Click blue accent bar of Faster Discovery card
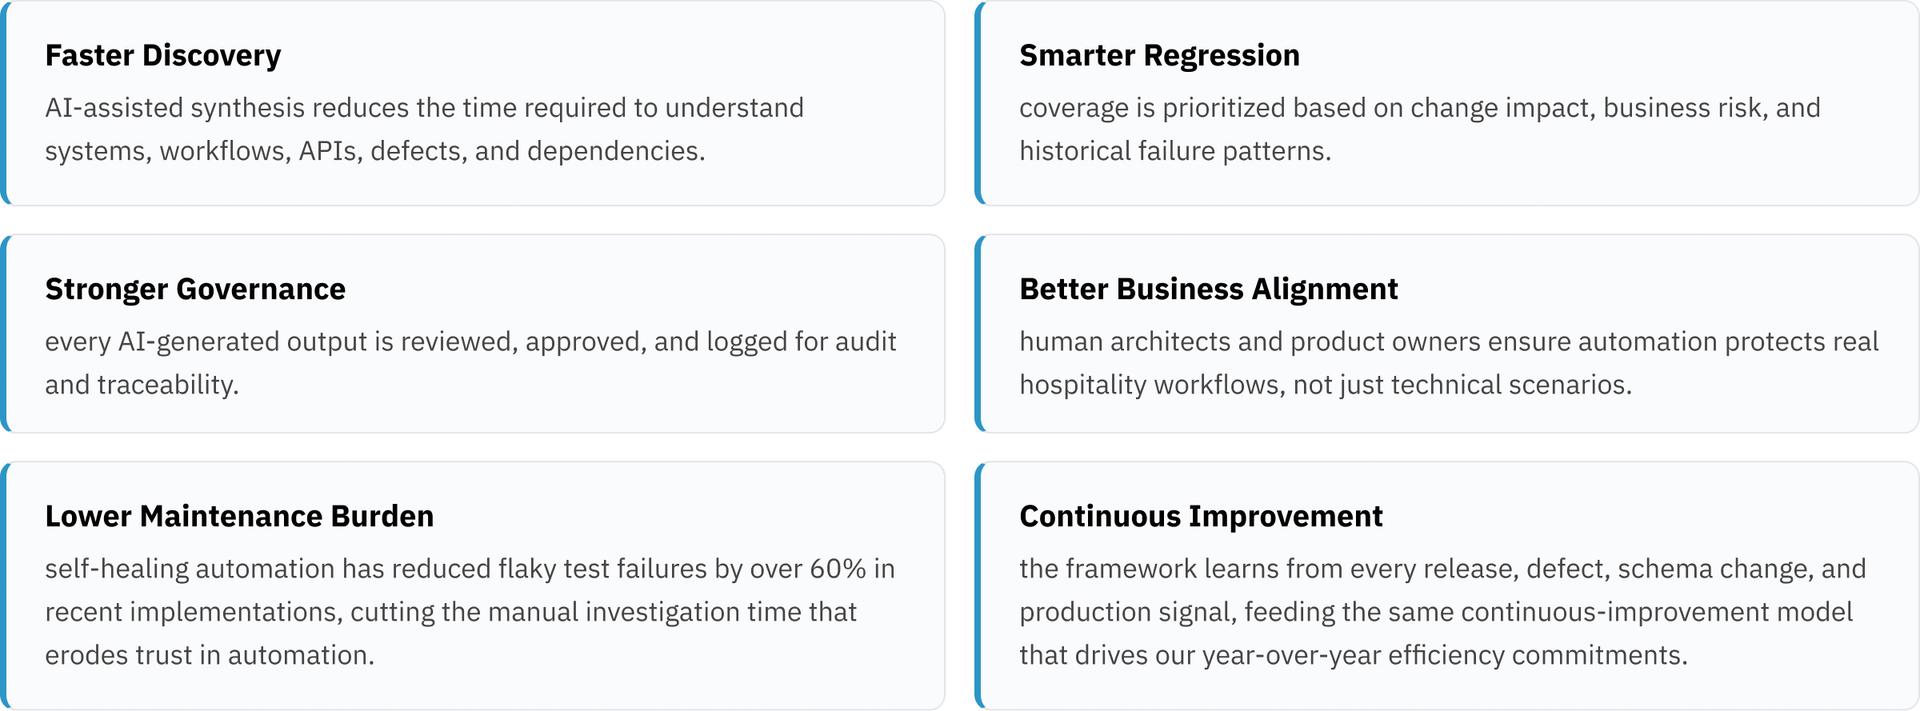This screenshot has width=1920, height=711. (4, 103)
